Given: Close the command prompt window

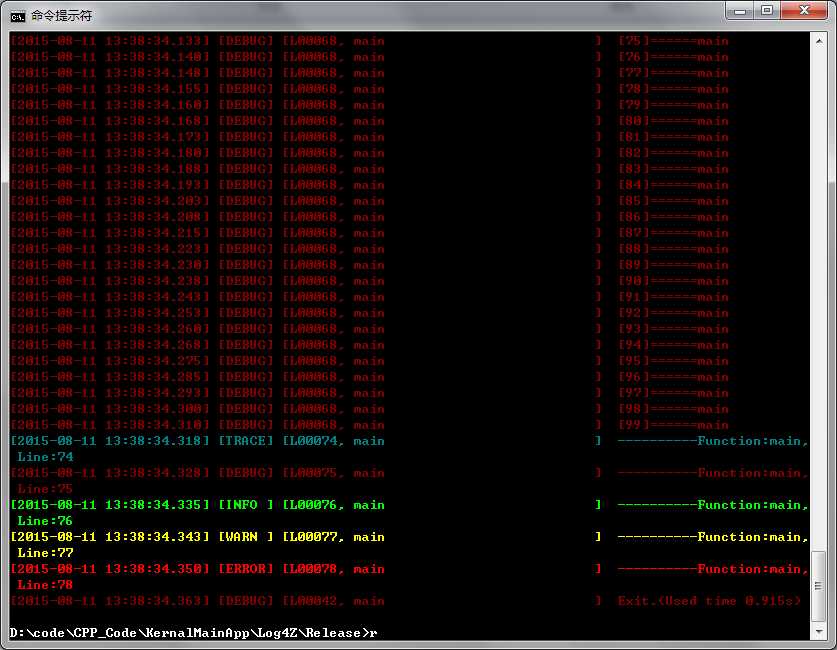Looking at the screenshot, I should click(x=804, y=11).
